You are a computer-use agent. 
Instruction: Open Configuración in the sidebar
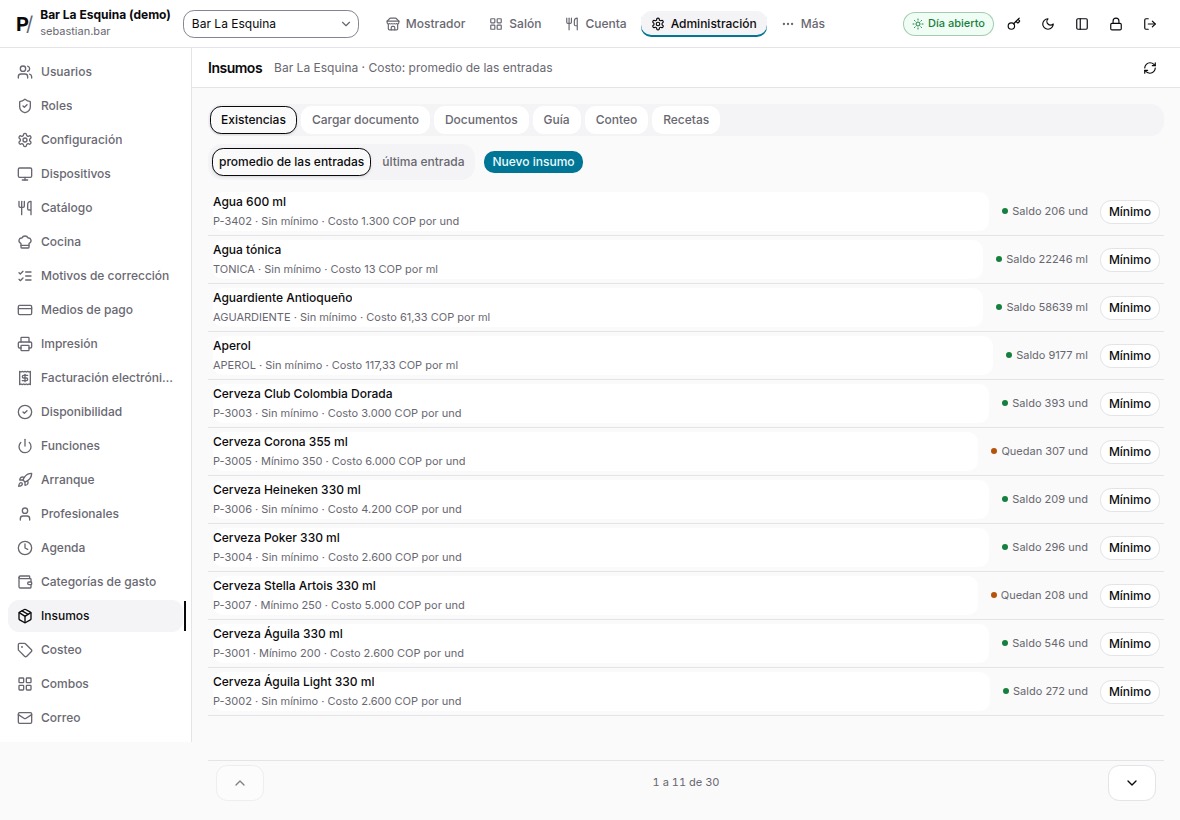[96, 139]
